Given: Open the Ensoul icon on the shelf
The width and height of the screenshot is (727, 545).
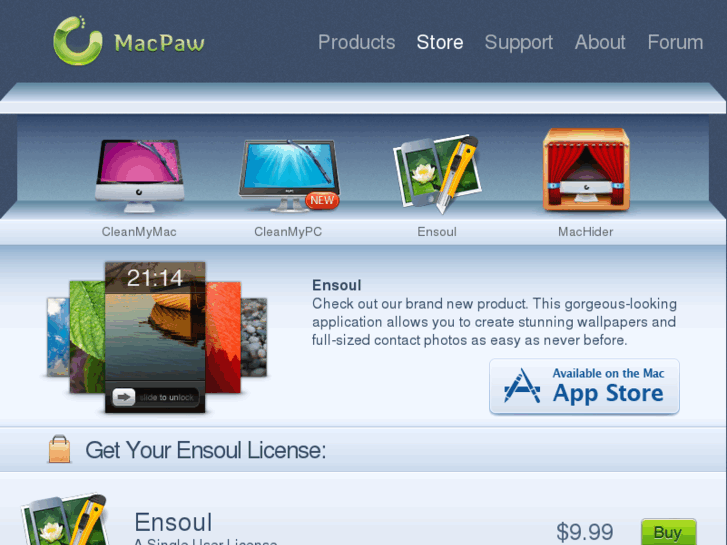Looking at the screenshot, I should tap(437, 174).
